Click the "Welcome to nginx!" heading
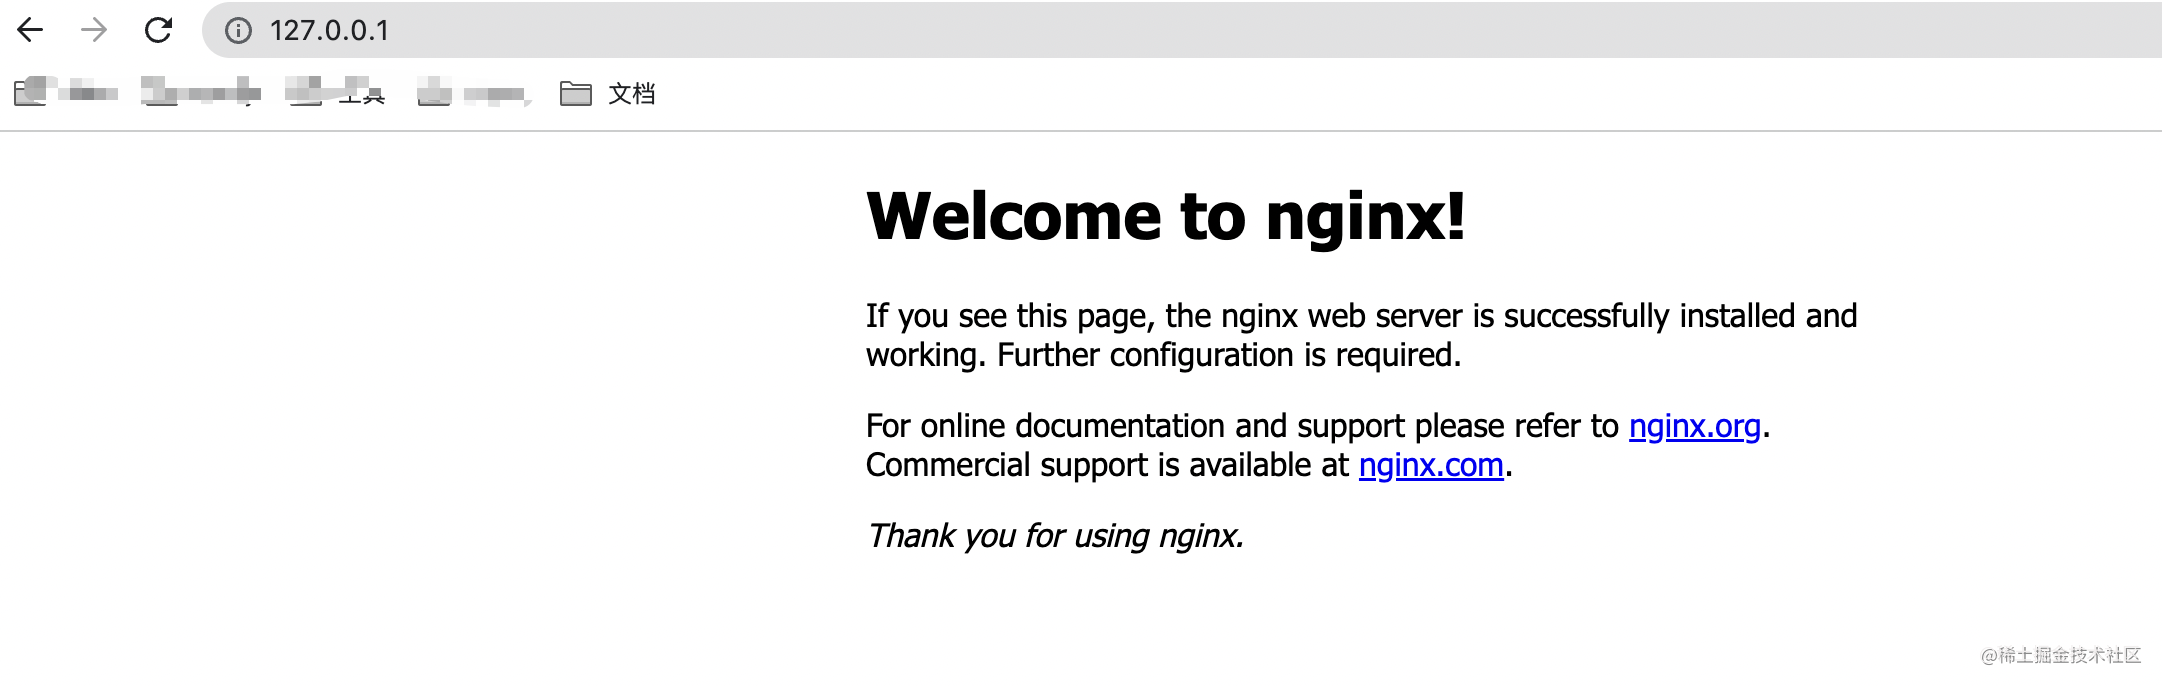Viewport: 2162px width, 686px height. [x=1165, y=216]
